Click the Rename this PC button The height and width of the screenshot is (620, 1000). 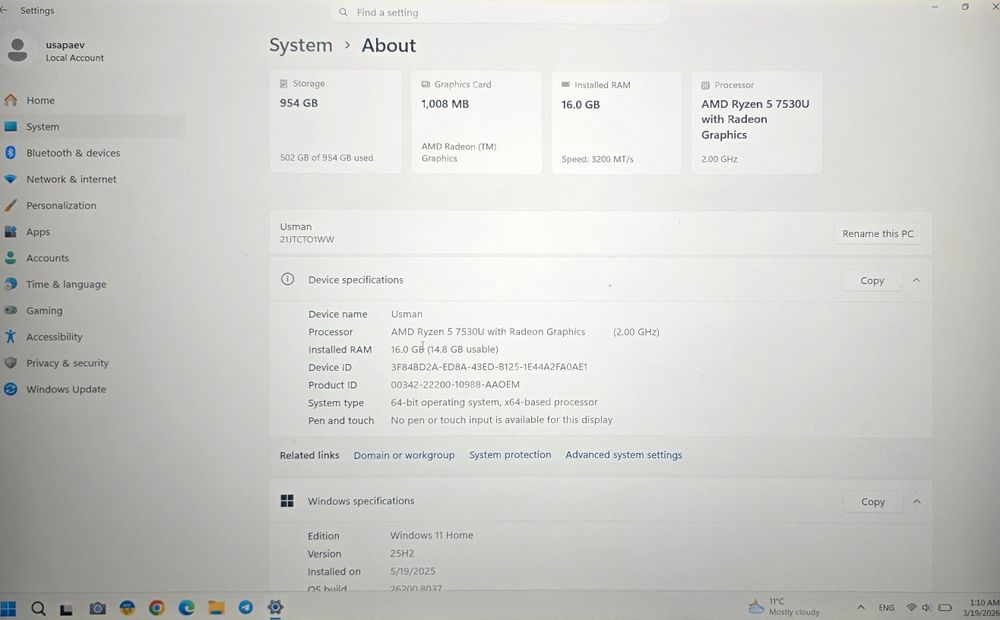tap(878, 233)
